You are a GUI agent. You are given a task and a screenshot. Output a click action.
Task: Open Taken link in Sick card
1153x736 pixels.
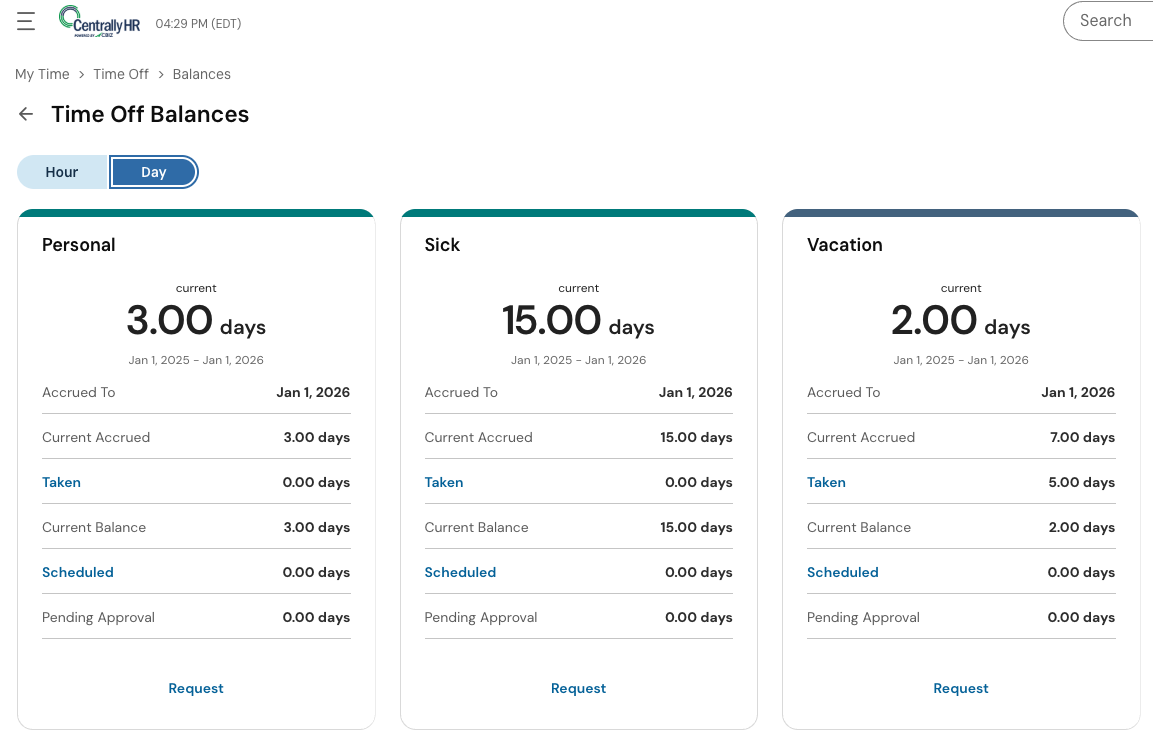[444, 482]
